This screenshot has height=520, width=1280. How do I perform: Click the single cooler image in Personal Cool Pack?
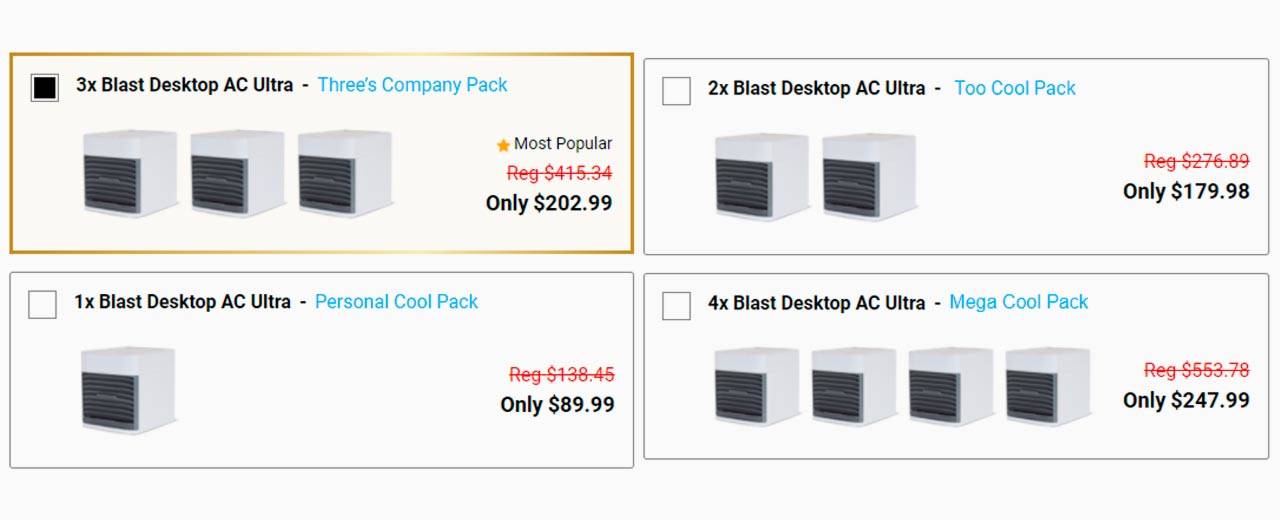click(128, 389)
